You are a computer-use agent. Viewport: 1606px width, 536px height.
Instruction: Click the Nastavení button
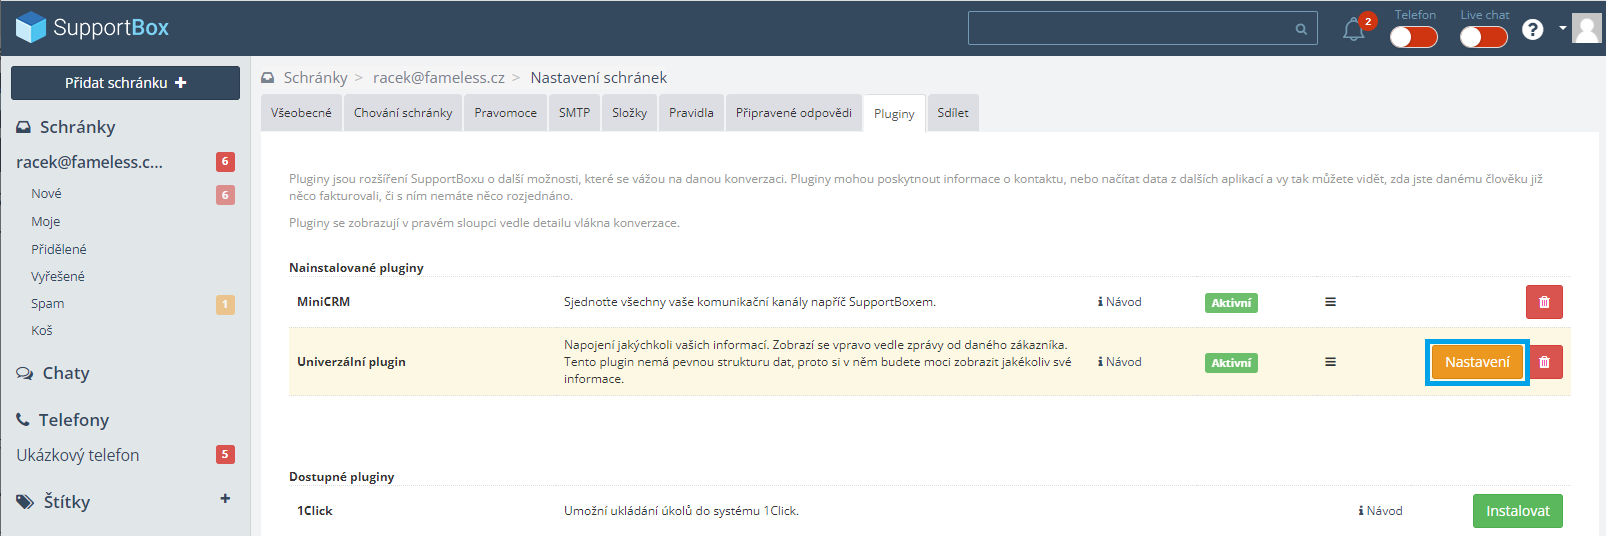tap(1477, 362)
